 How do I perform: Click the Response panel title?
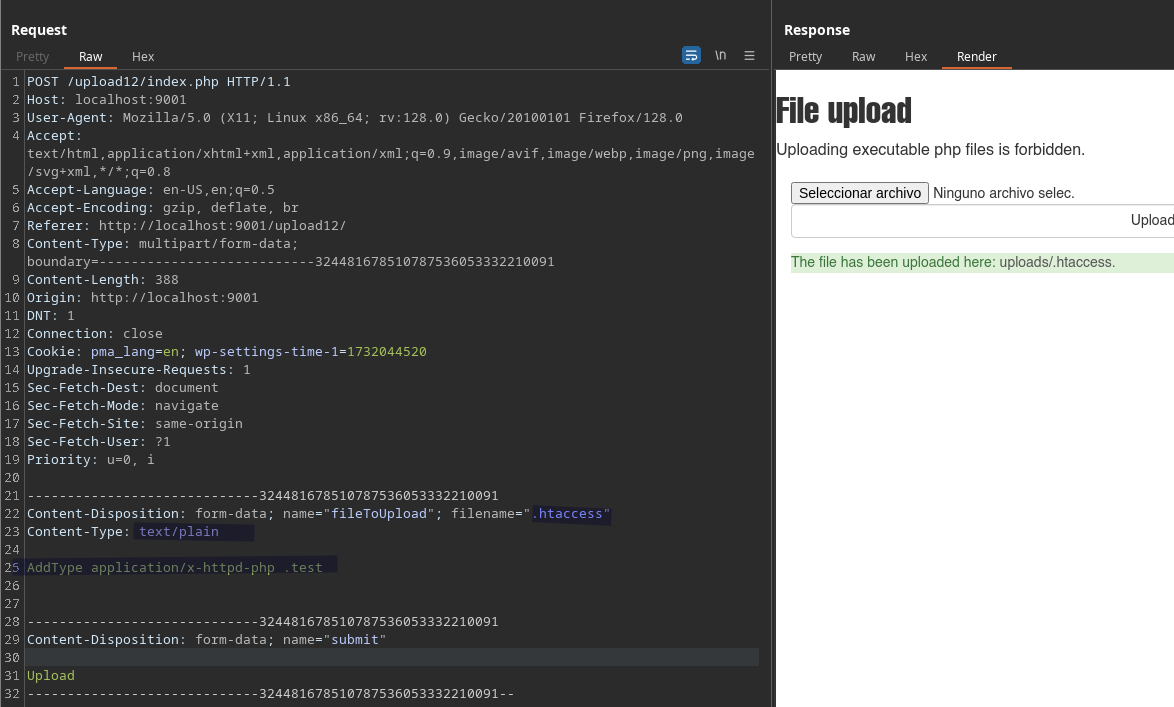coord(817,30)
